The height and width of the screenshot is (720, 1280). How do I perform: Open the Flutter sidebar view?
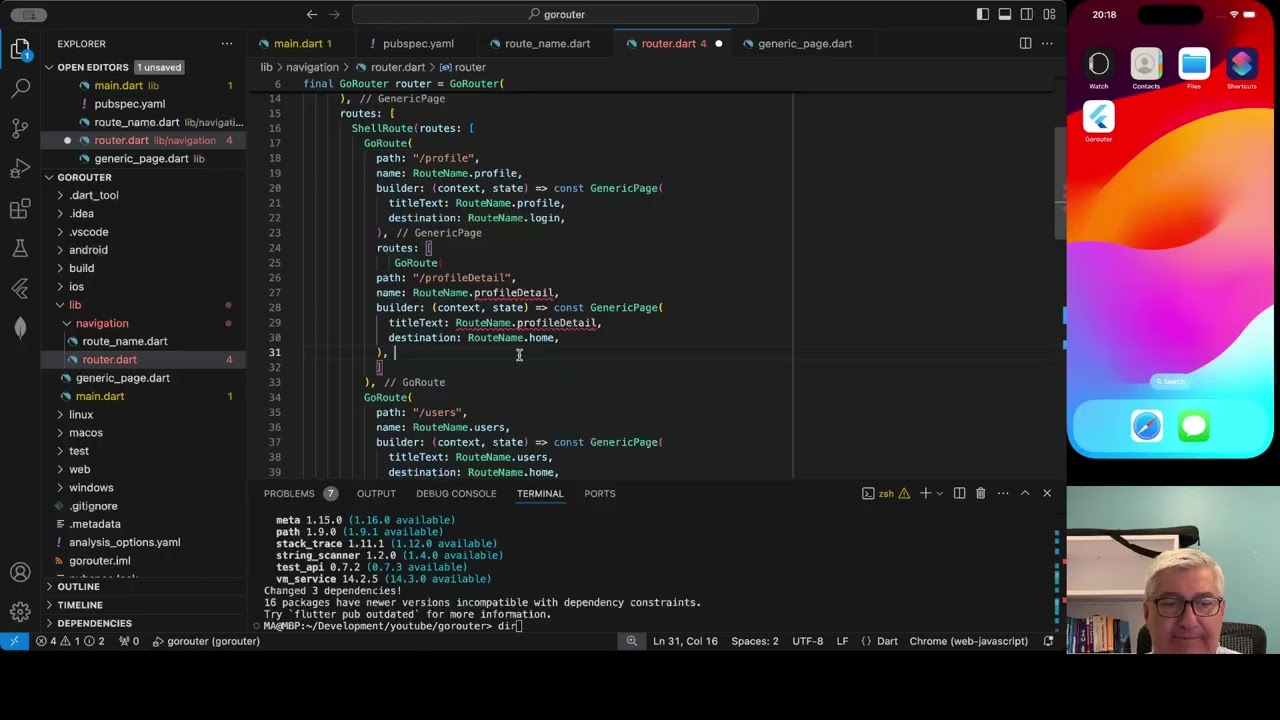tap(20, 288)
